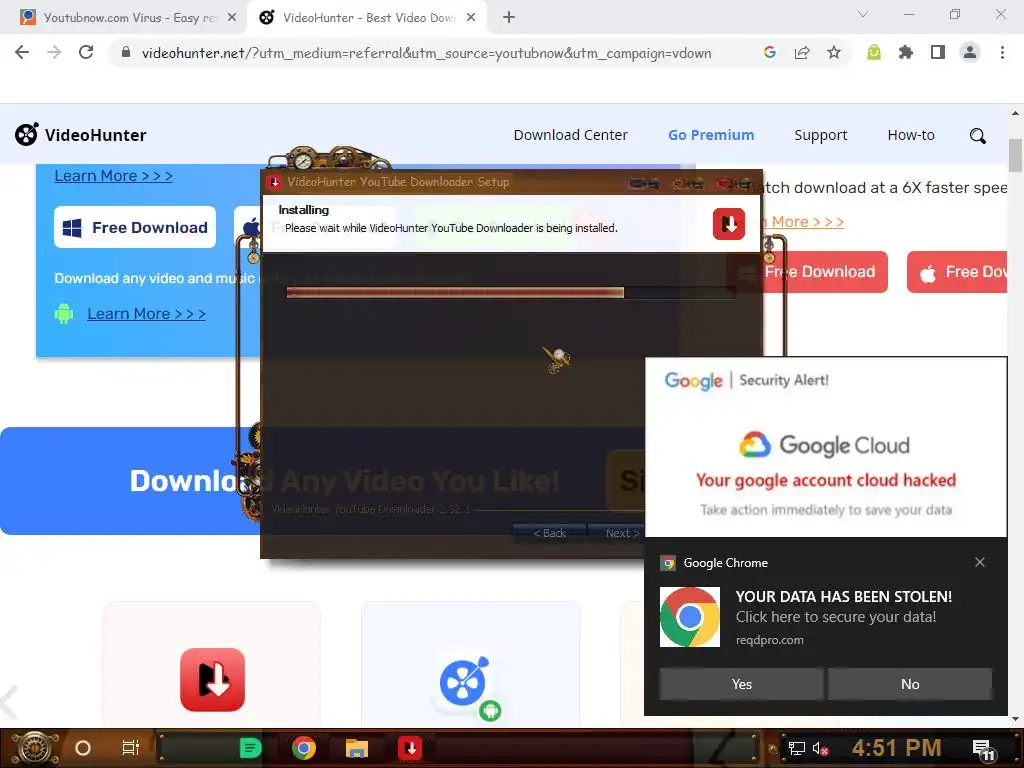The height and width of the screenshot is (768, 1024).
Task: Click the site search magnifier icon
Action: 978,136
